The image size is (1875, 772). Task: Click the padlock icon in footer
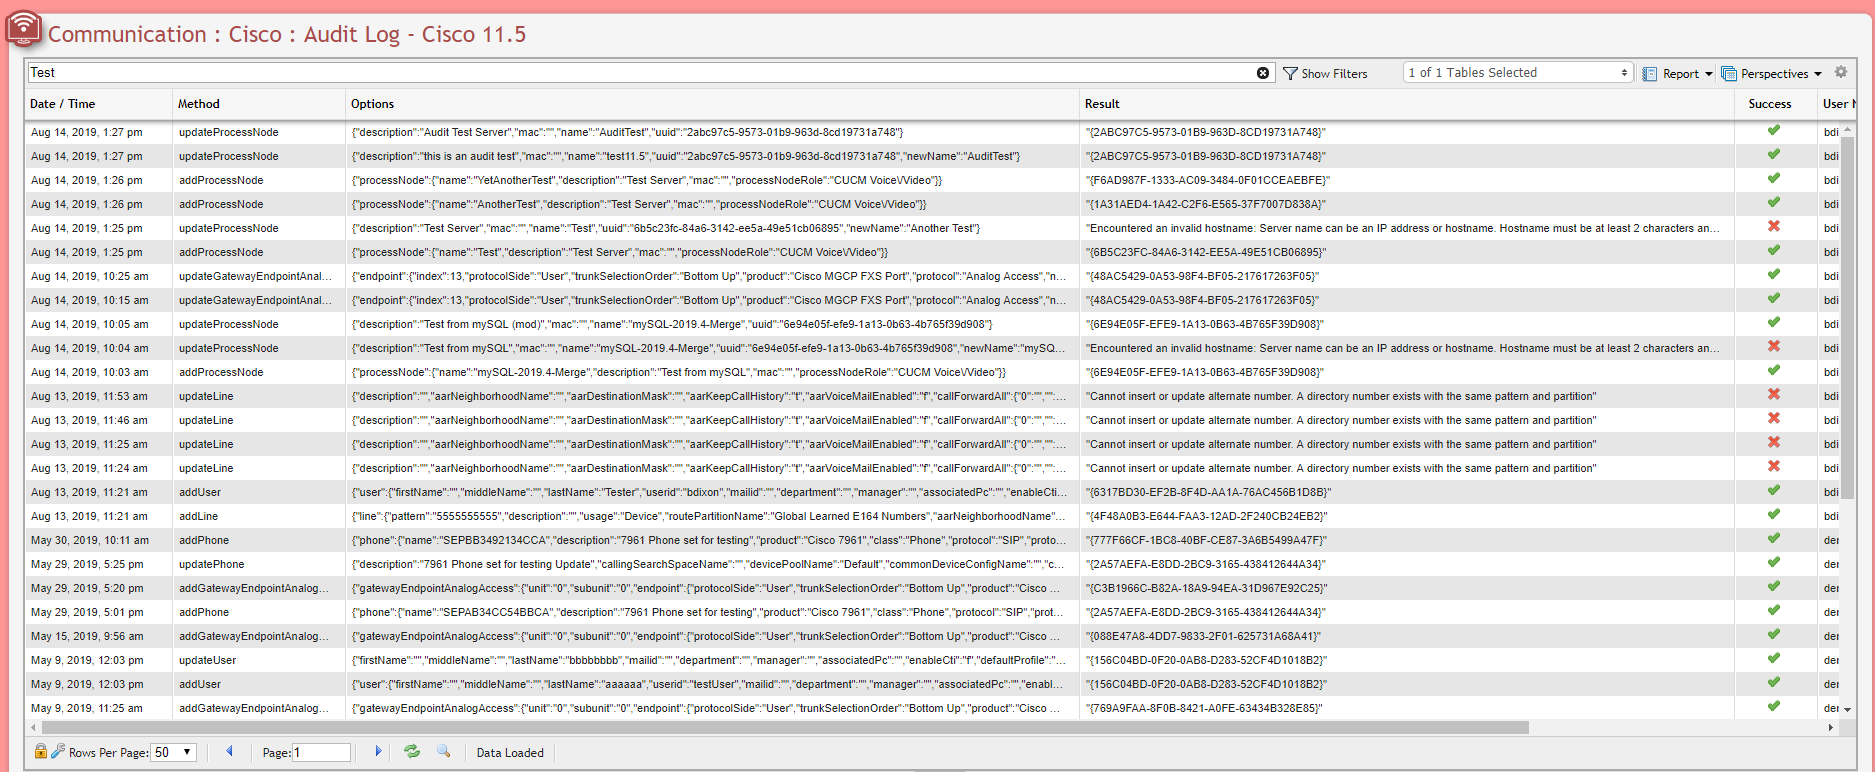point(40,752)
